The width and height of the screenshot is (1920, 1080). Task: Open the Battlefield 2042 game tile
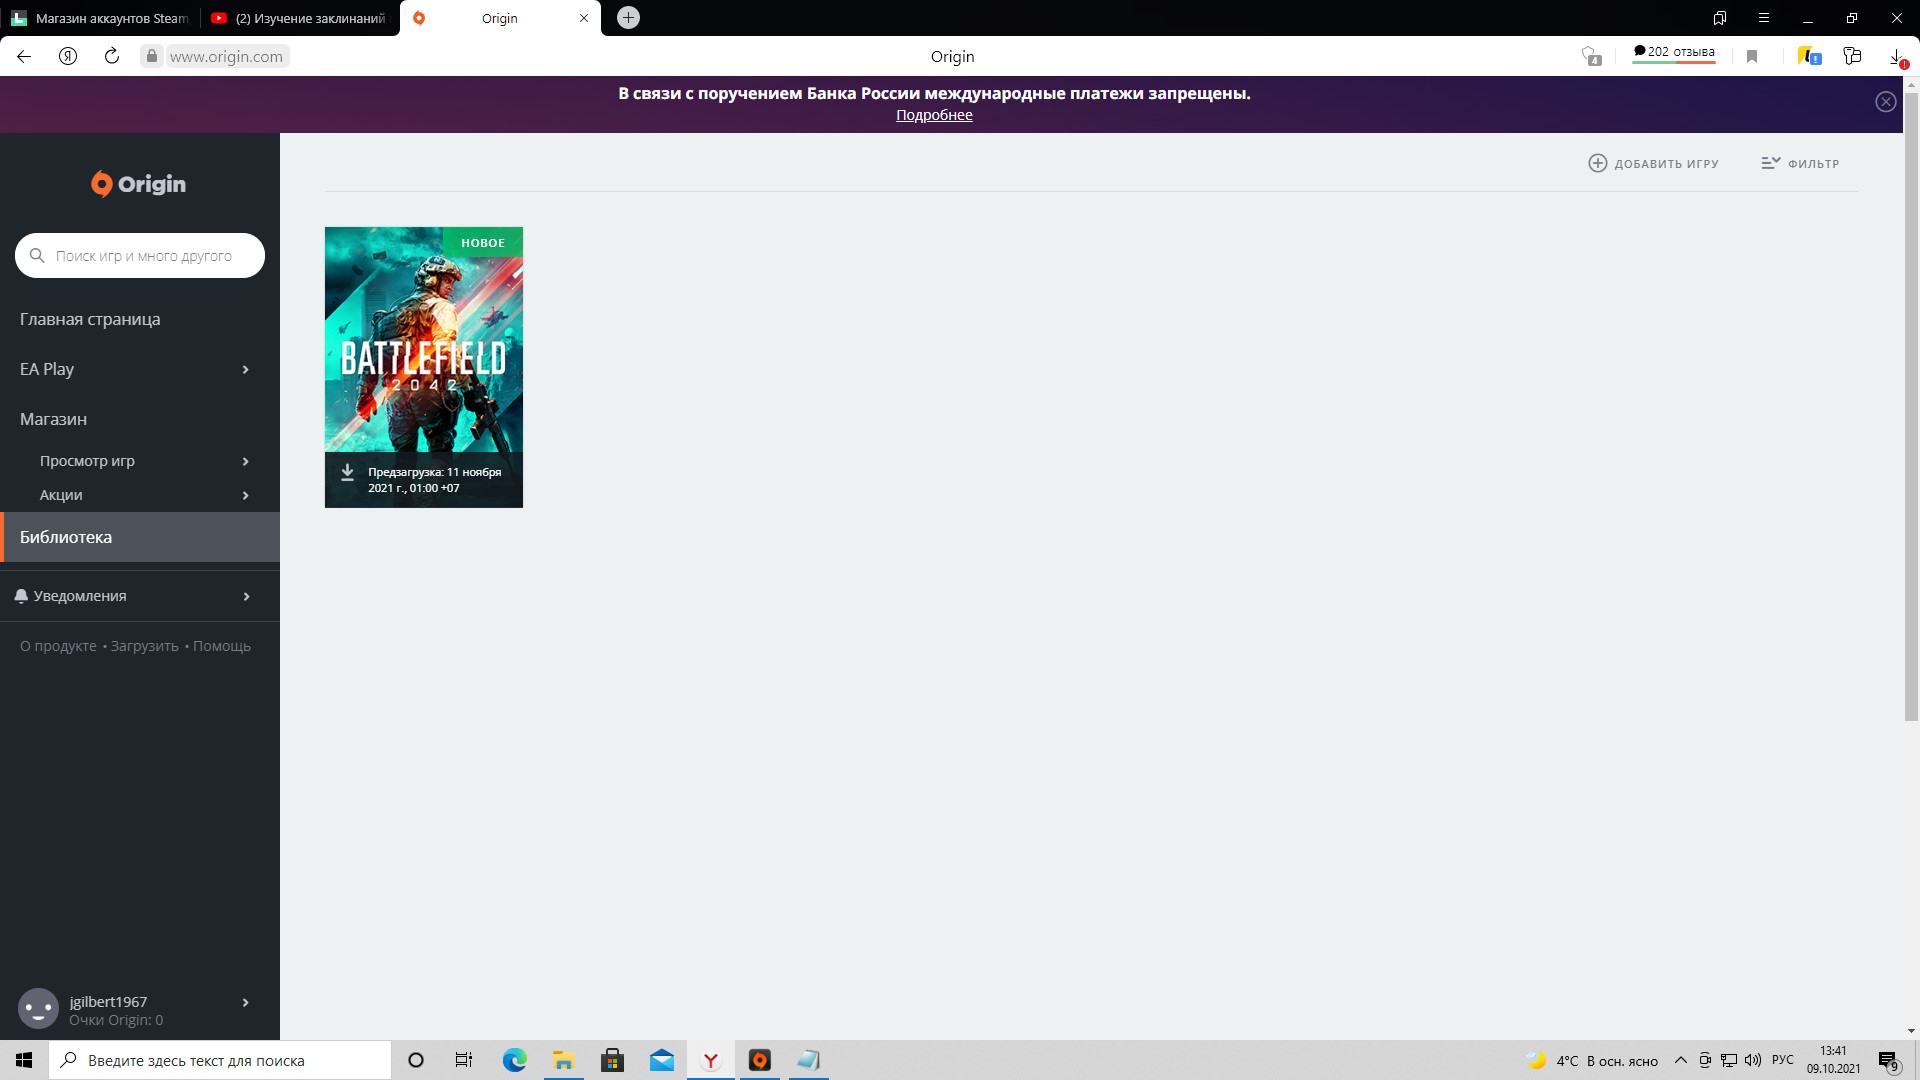(424, 367)
